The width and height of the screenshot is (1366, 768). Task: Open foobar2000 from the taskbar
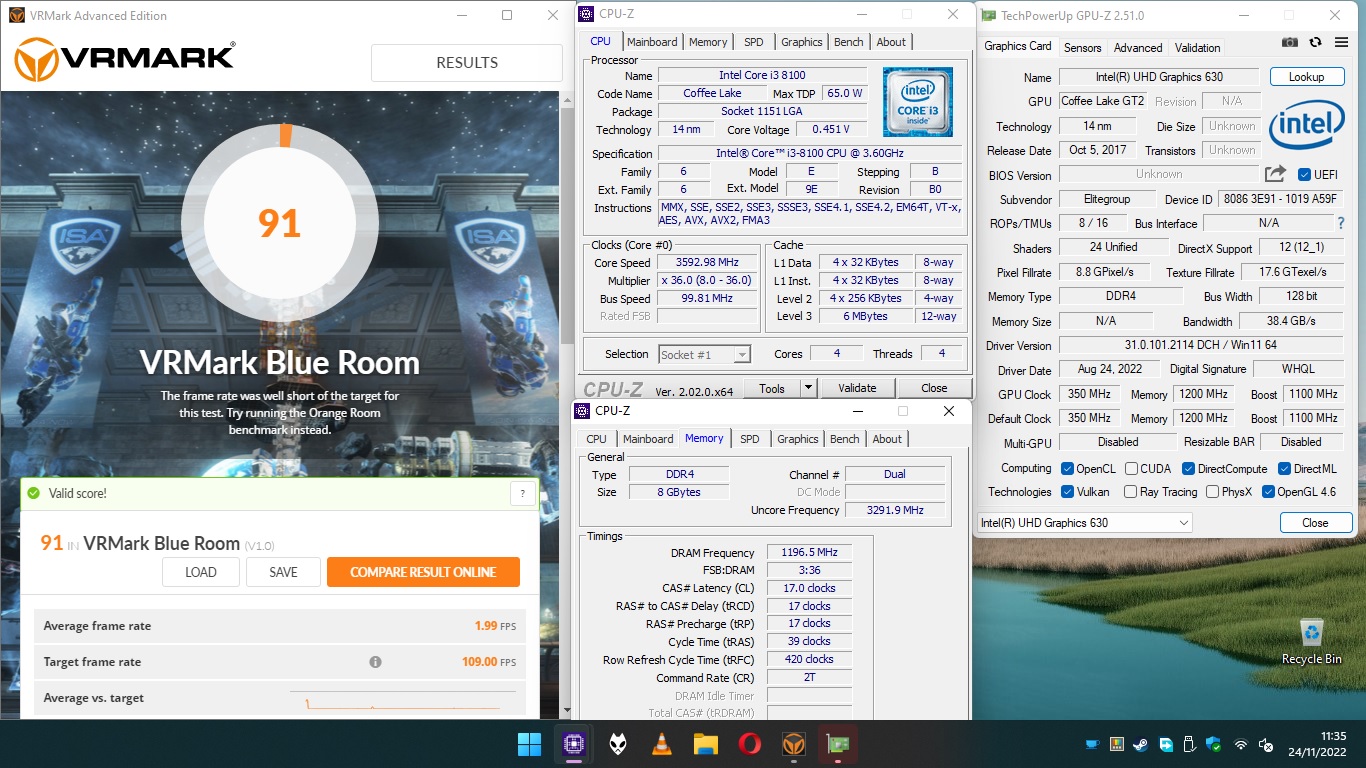(x=617, y=744)
